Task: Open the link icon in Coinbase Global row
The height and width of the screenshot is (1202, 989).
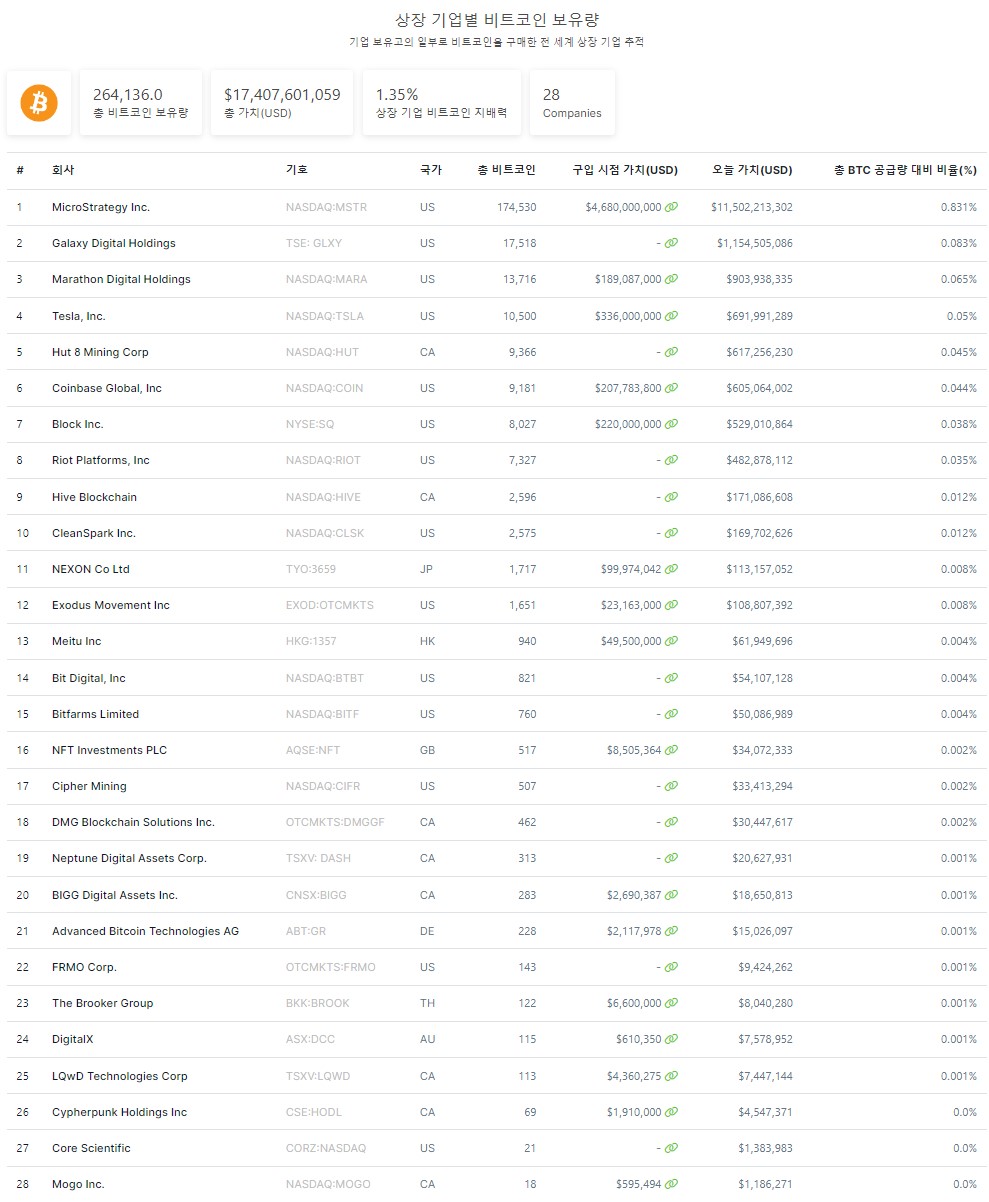Action: (671, 388)
